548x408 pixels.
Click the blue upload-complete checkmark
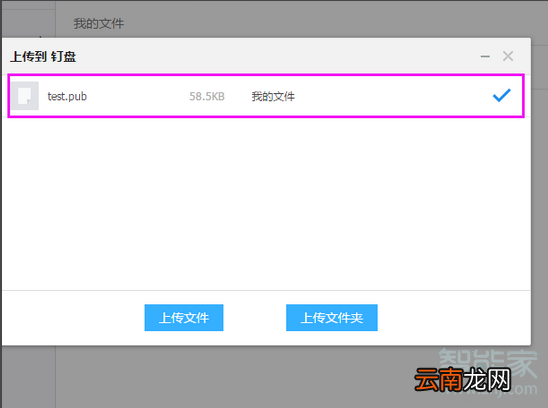pyautogui.click(x=502, y=95)
